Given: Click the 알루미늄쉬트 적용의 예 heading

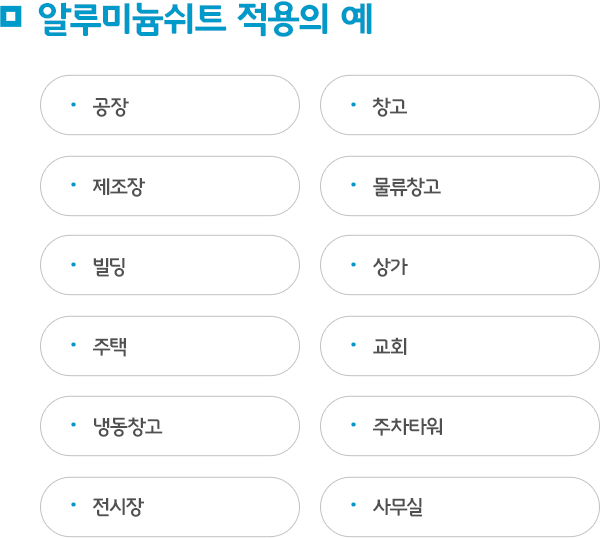Looking at the screenshot, I should [205, 20].
